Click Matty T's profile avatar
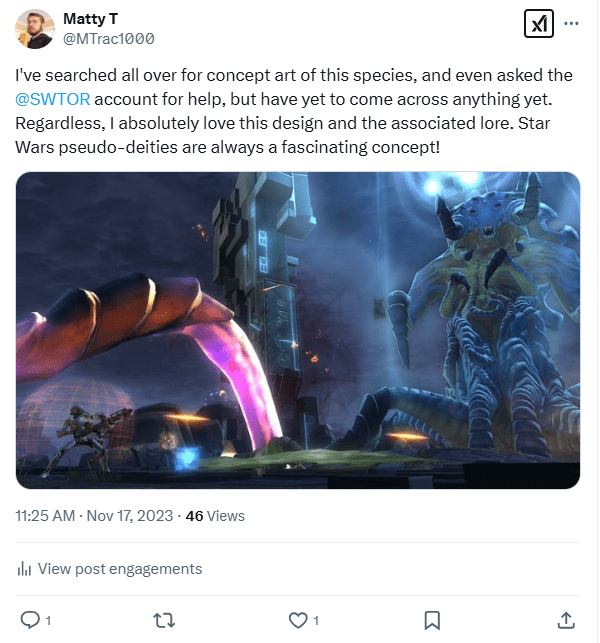 tap(35, 29)
